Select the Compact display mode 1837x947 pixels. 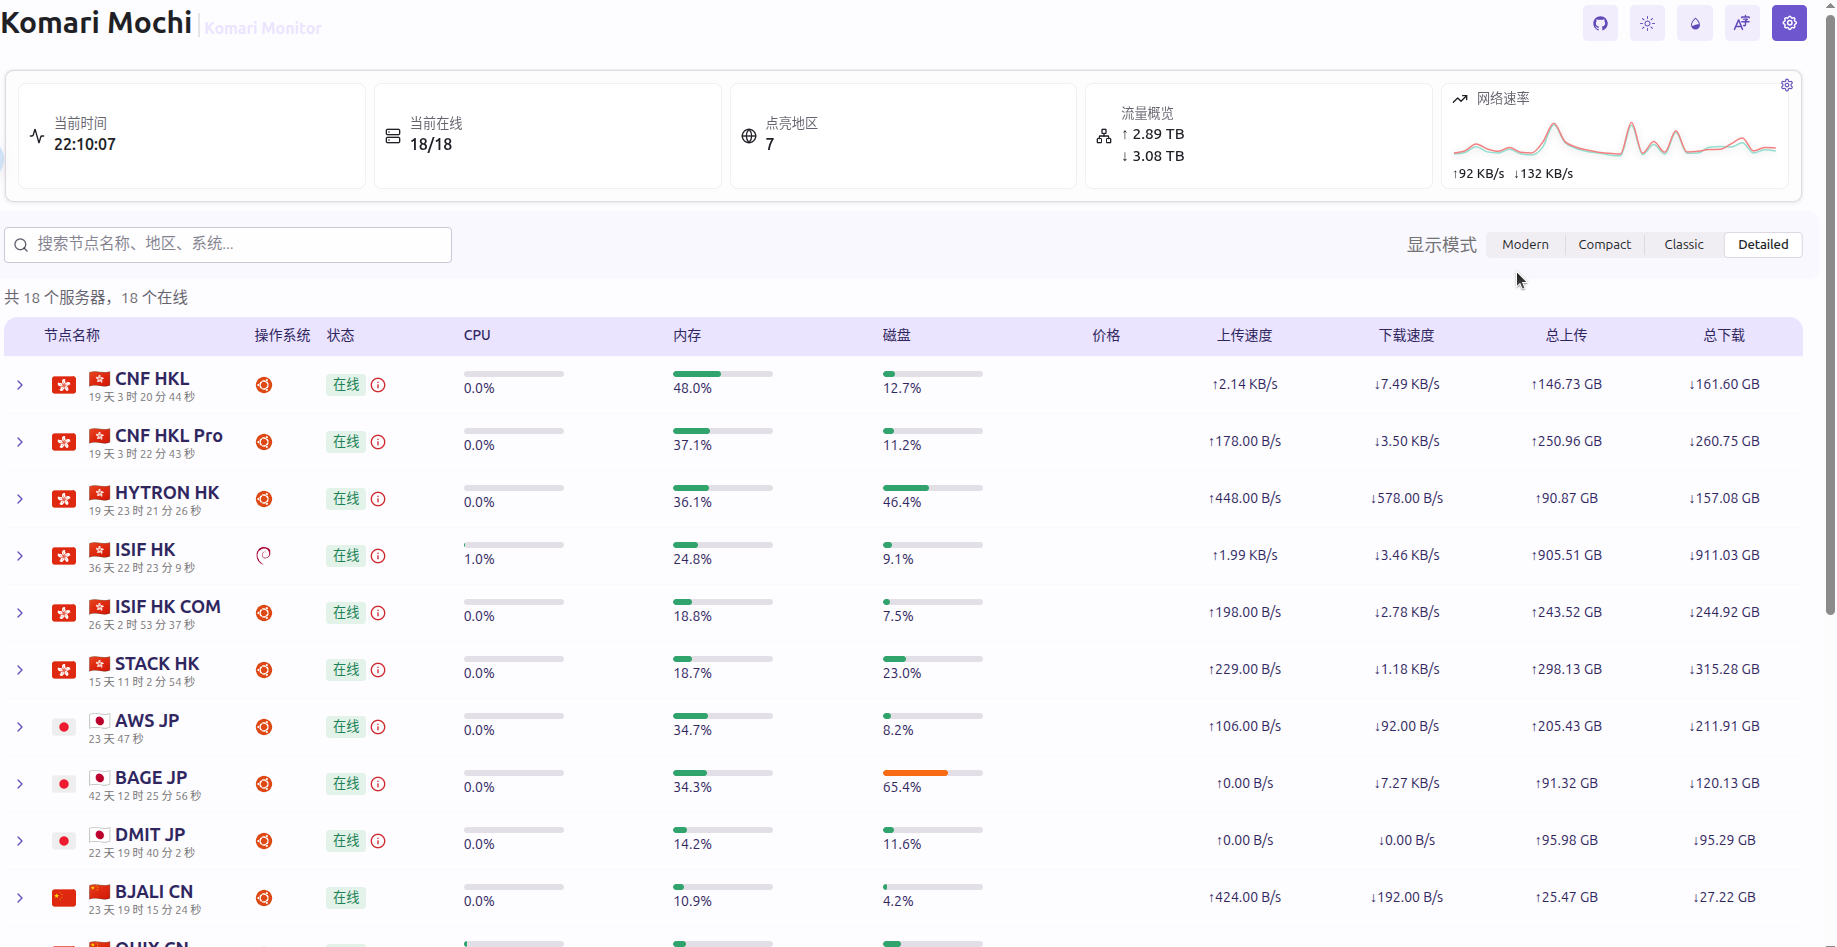point(1604,245)
